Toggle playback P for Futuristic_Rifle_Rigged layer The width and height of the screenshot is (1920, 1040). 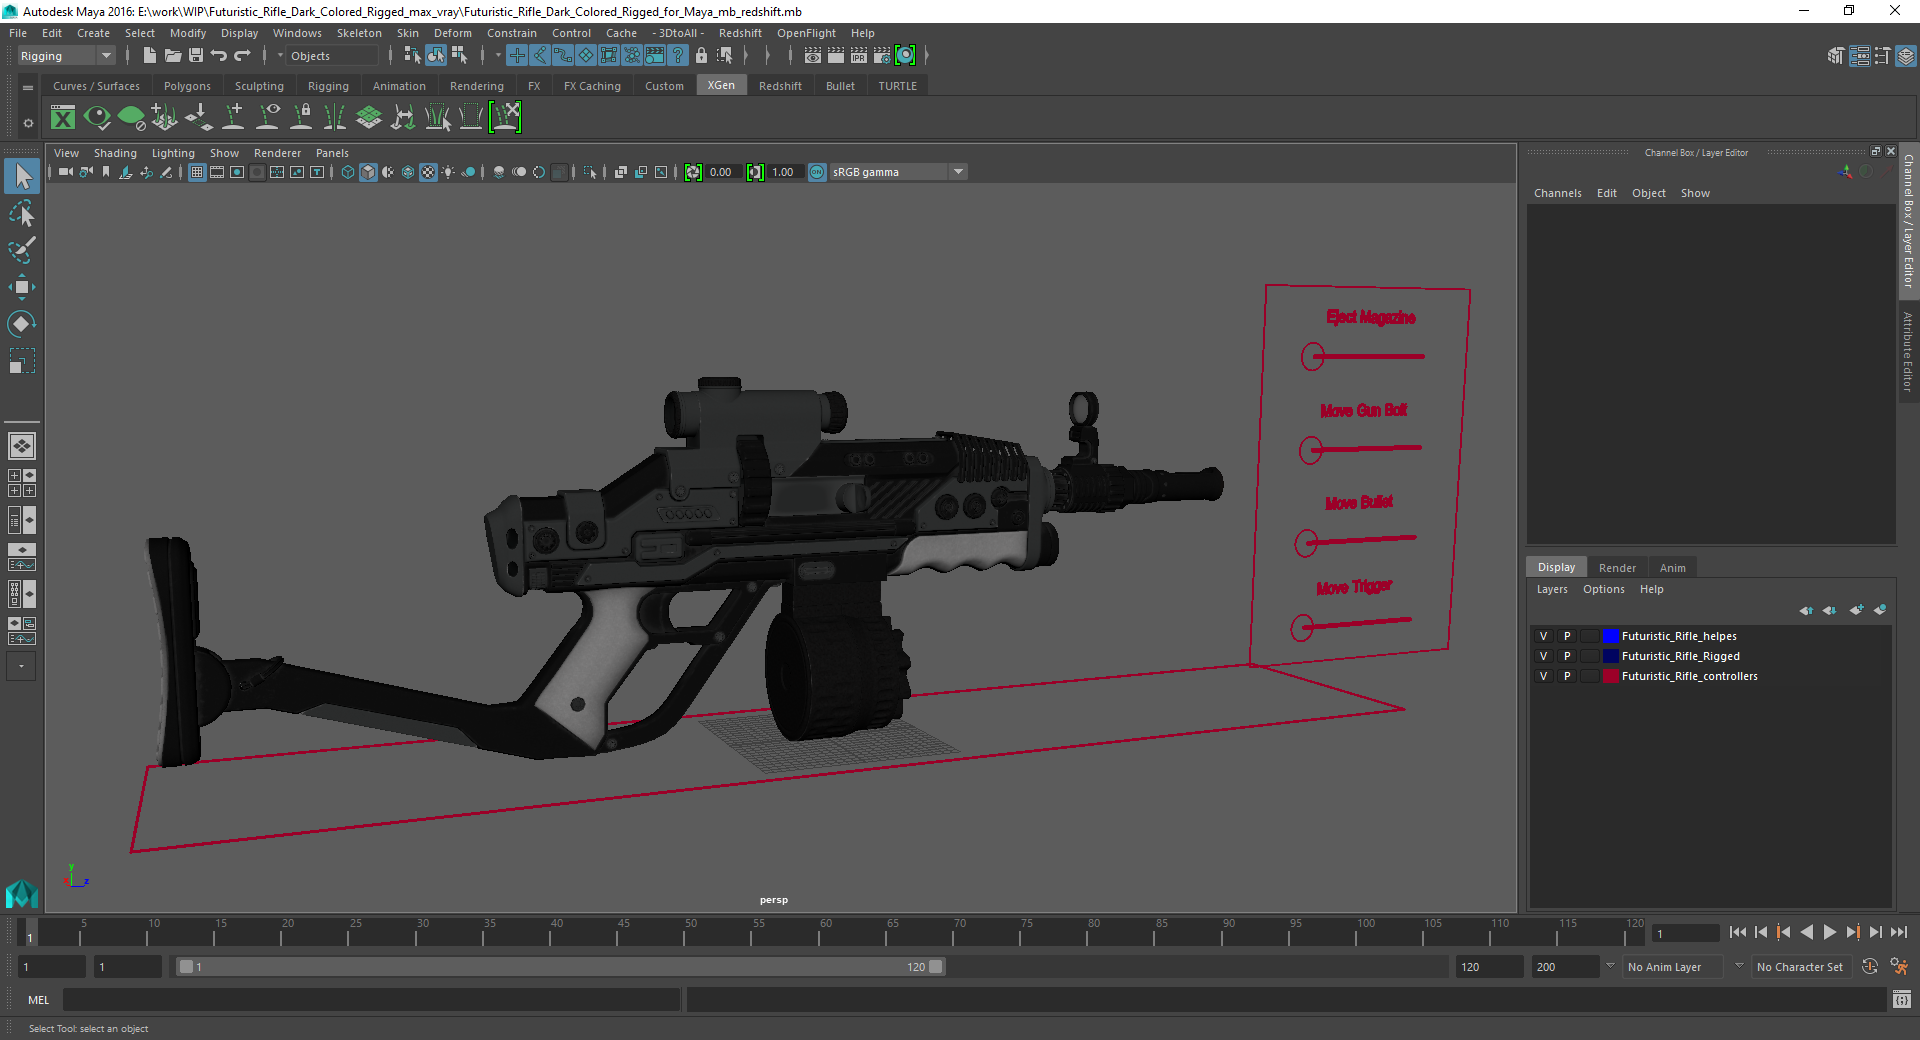pos(1567,656)
